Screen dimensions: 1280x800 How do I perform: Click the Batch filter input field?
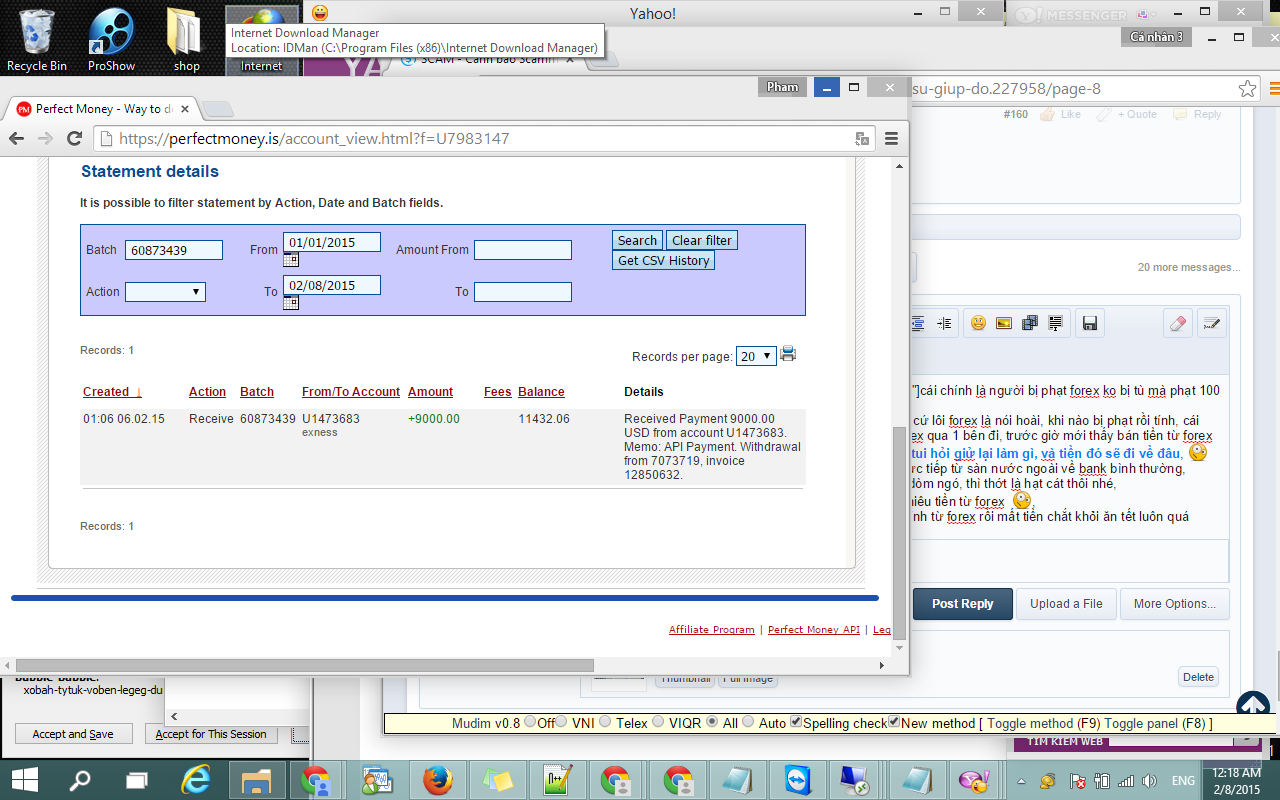pyautogui.click(x=175, y=250)
